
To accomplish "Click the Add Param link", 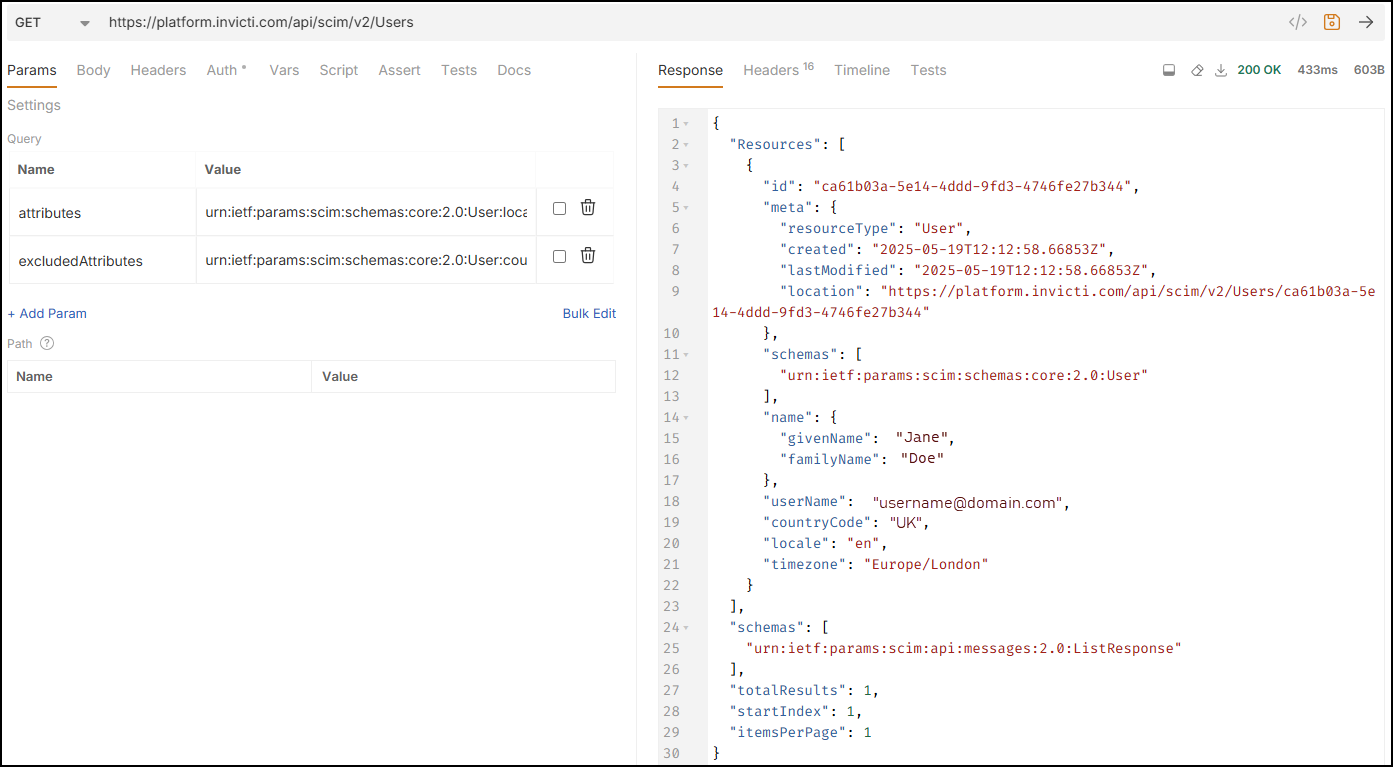I will click(x=46, y=313).
